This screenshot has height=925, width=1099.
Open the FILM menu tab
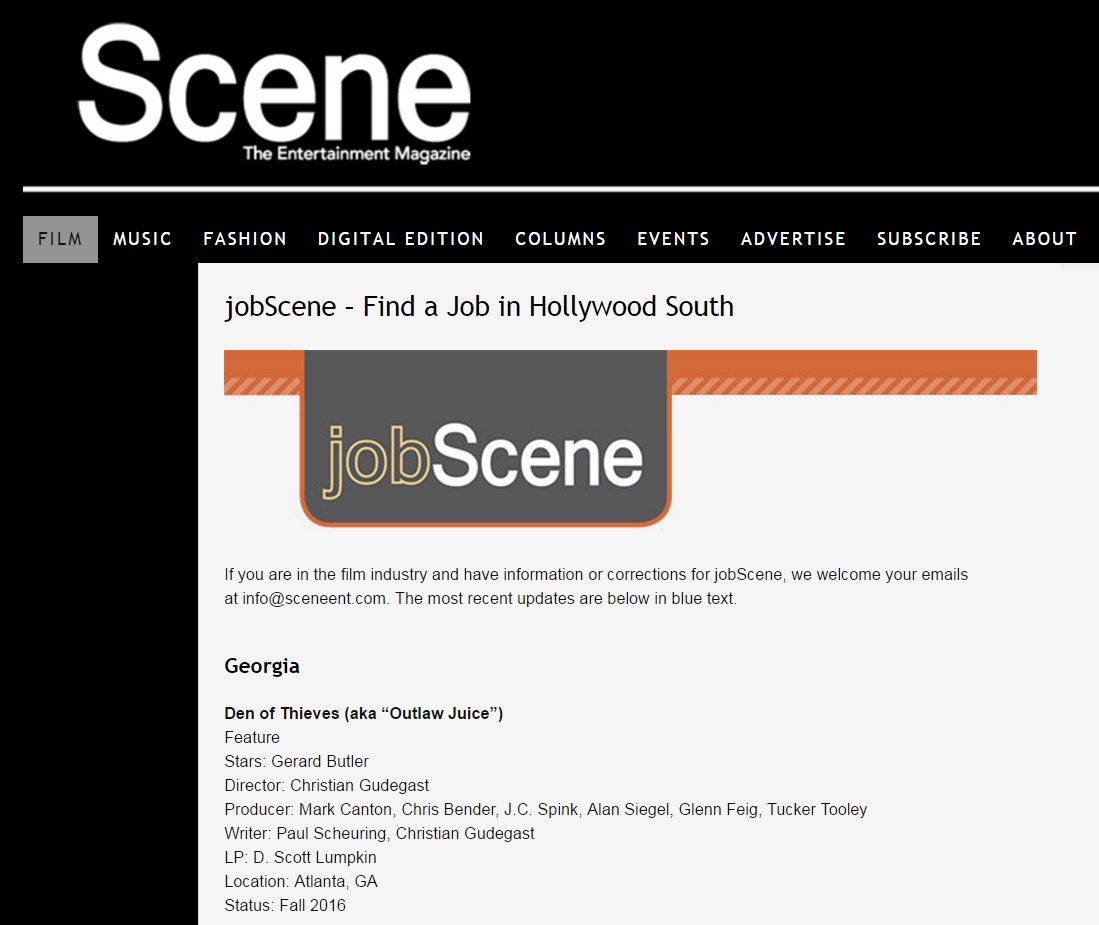click(60, 239)
